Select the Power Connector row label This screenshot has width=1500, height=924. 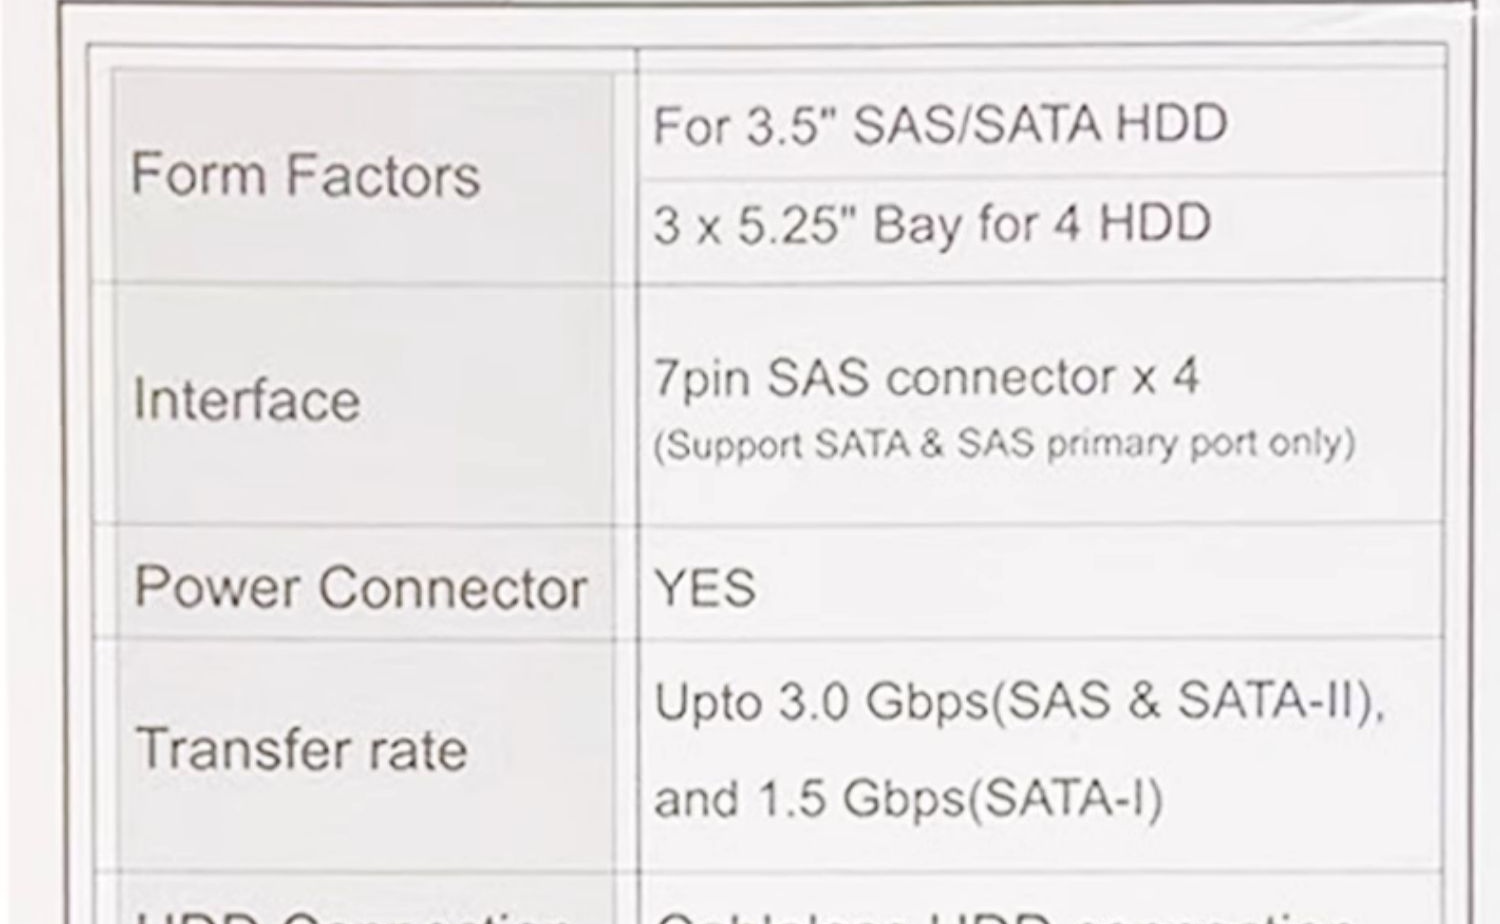(360, 587)
